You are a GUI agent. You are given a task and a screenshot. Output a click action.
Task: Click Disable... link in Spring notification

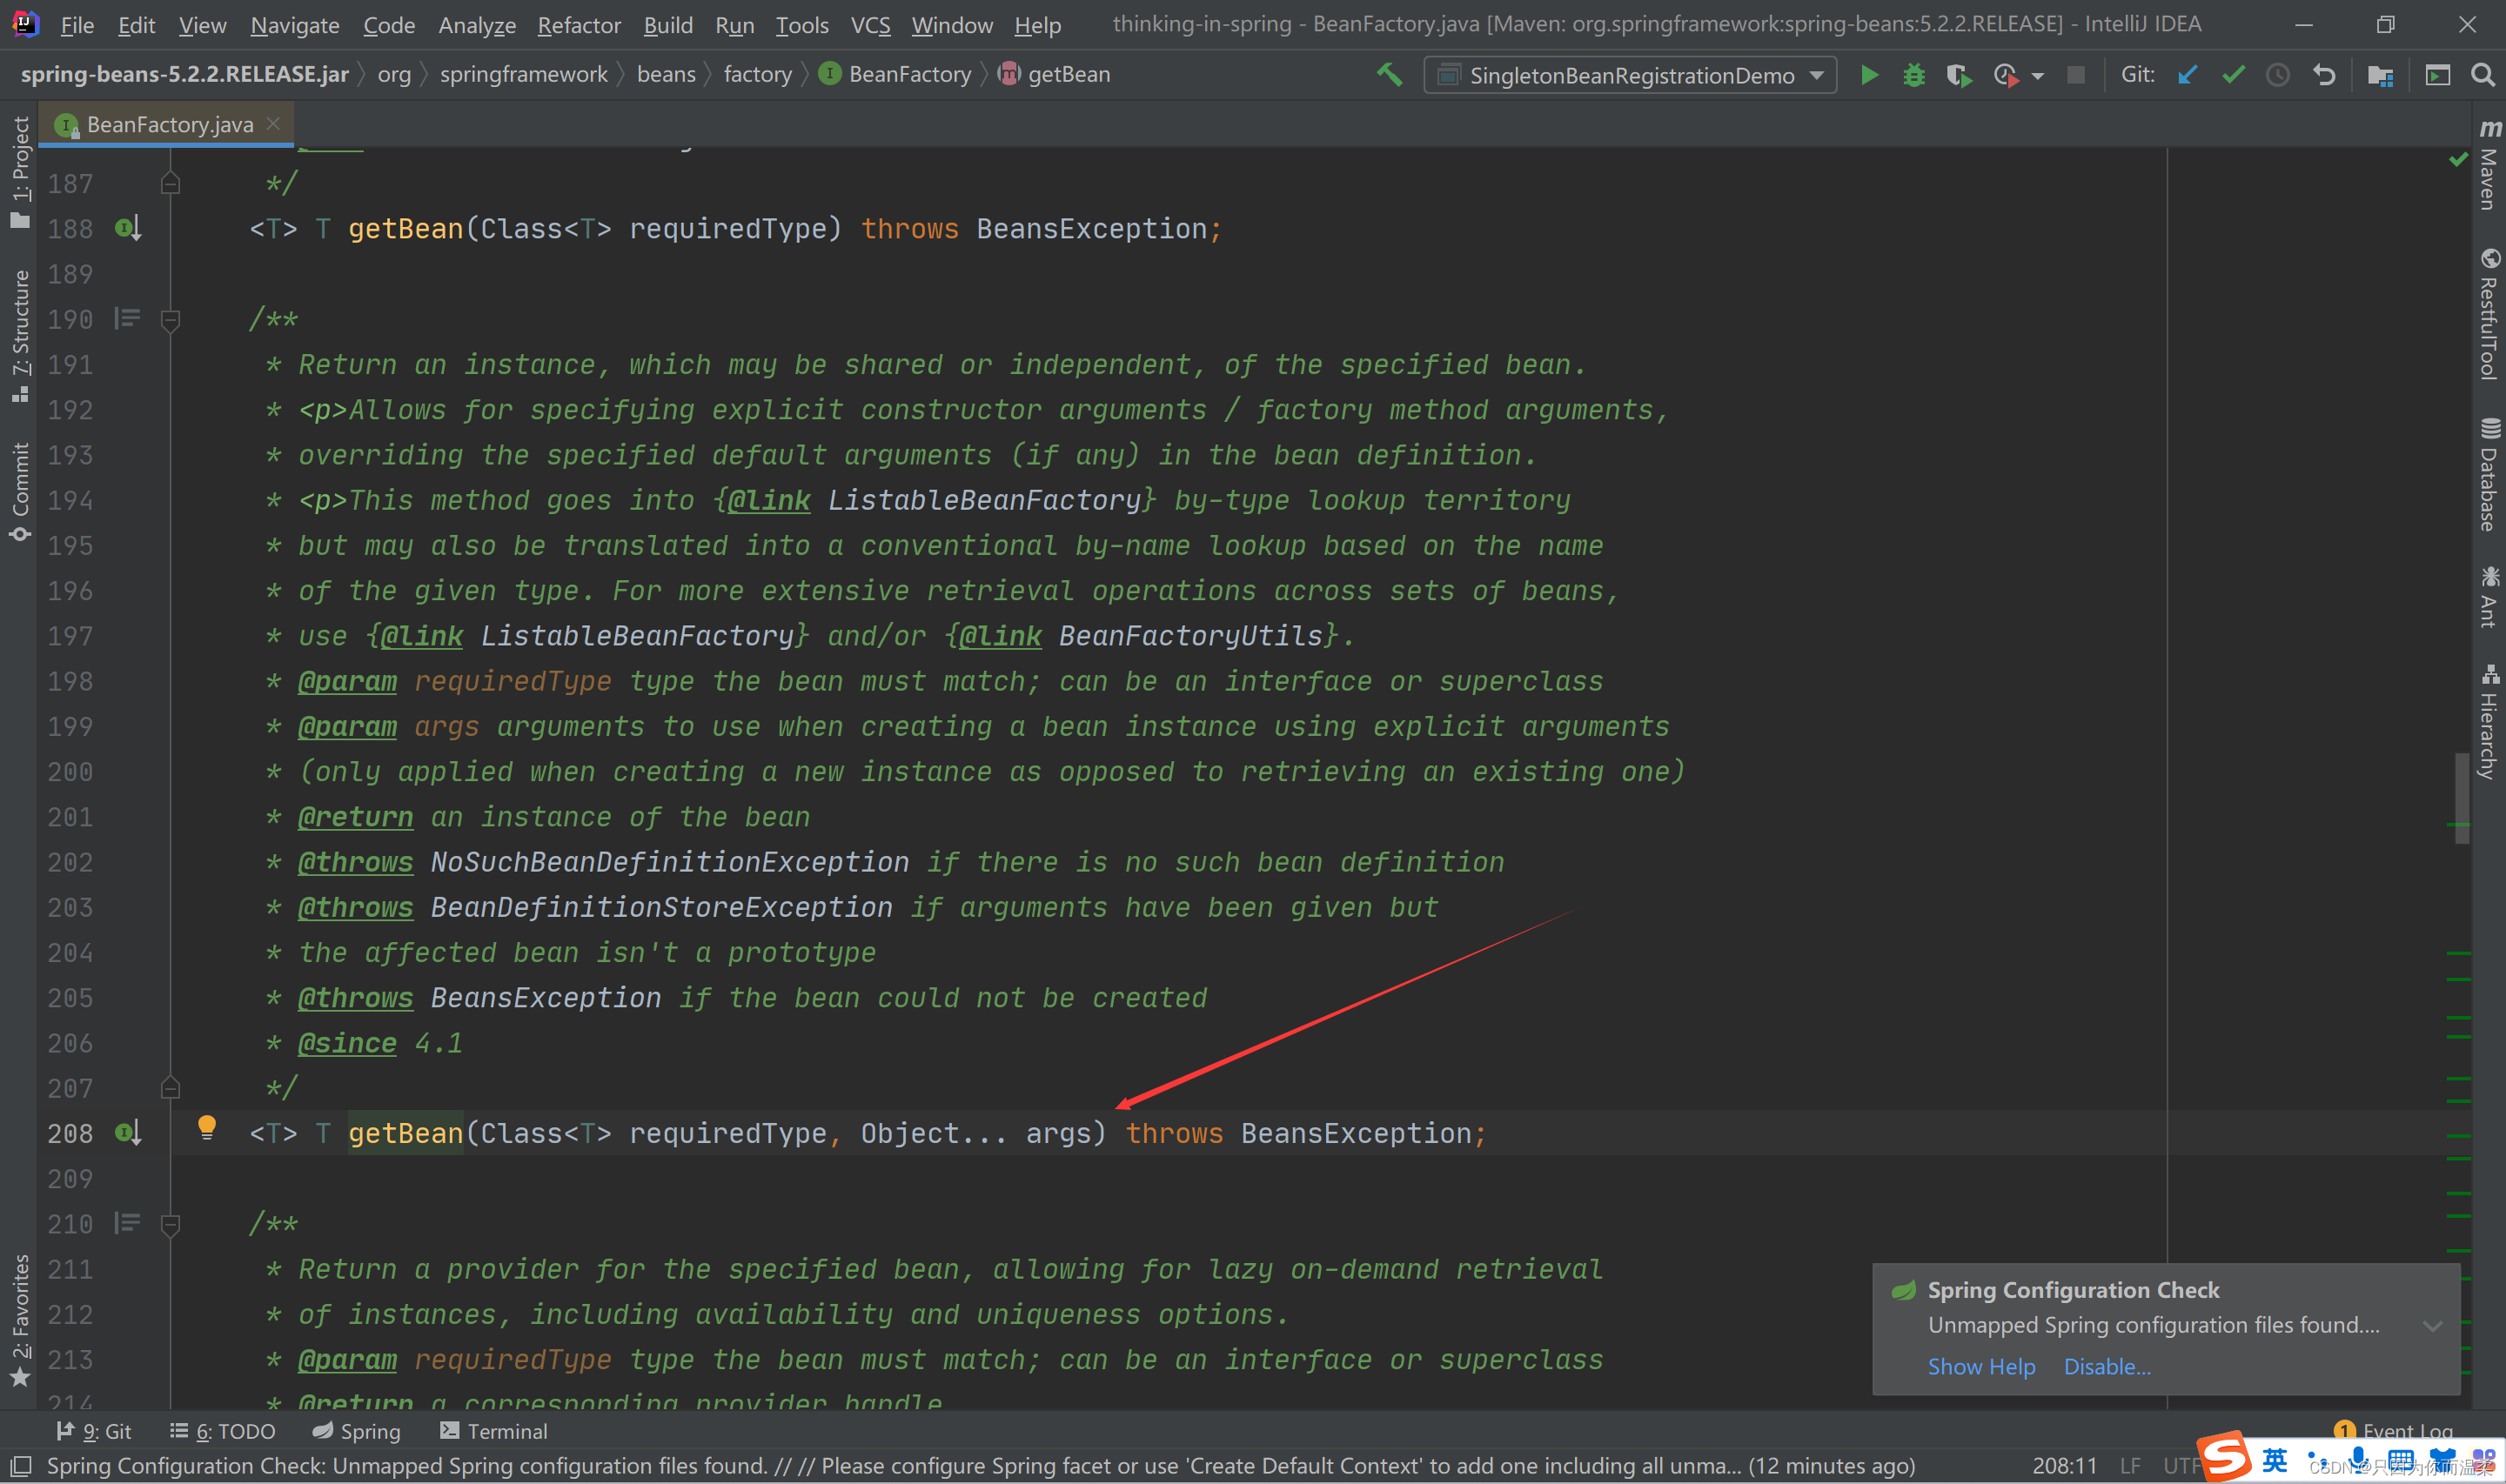pyautogui.click(x=2106, y=1366)
